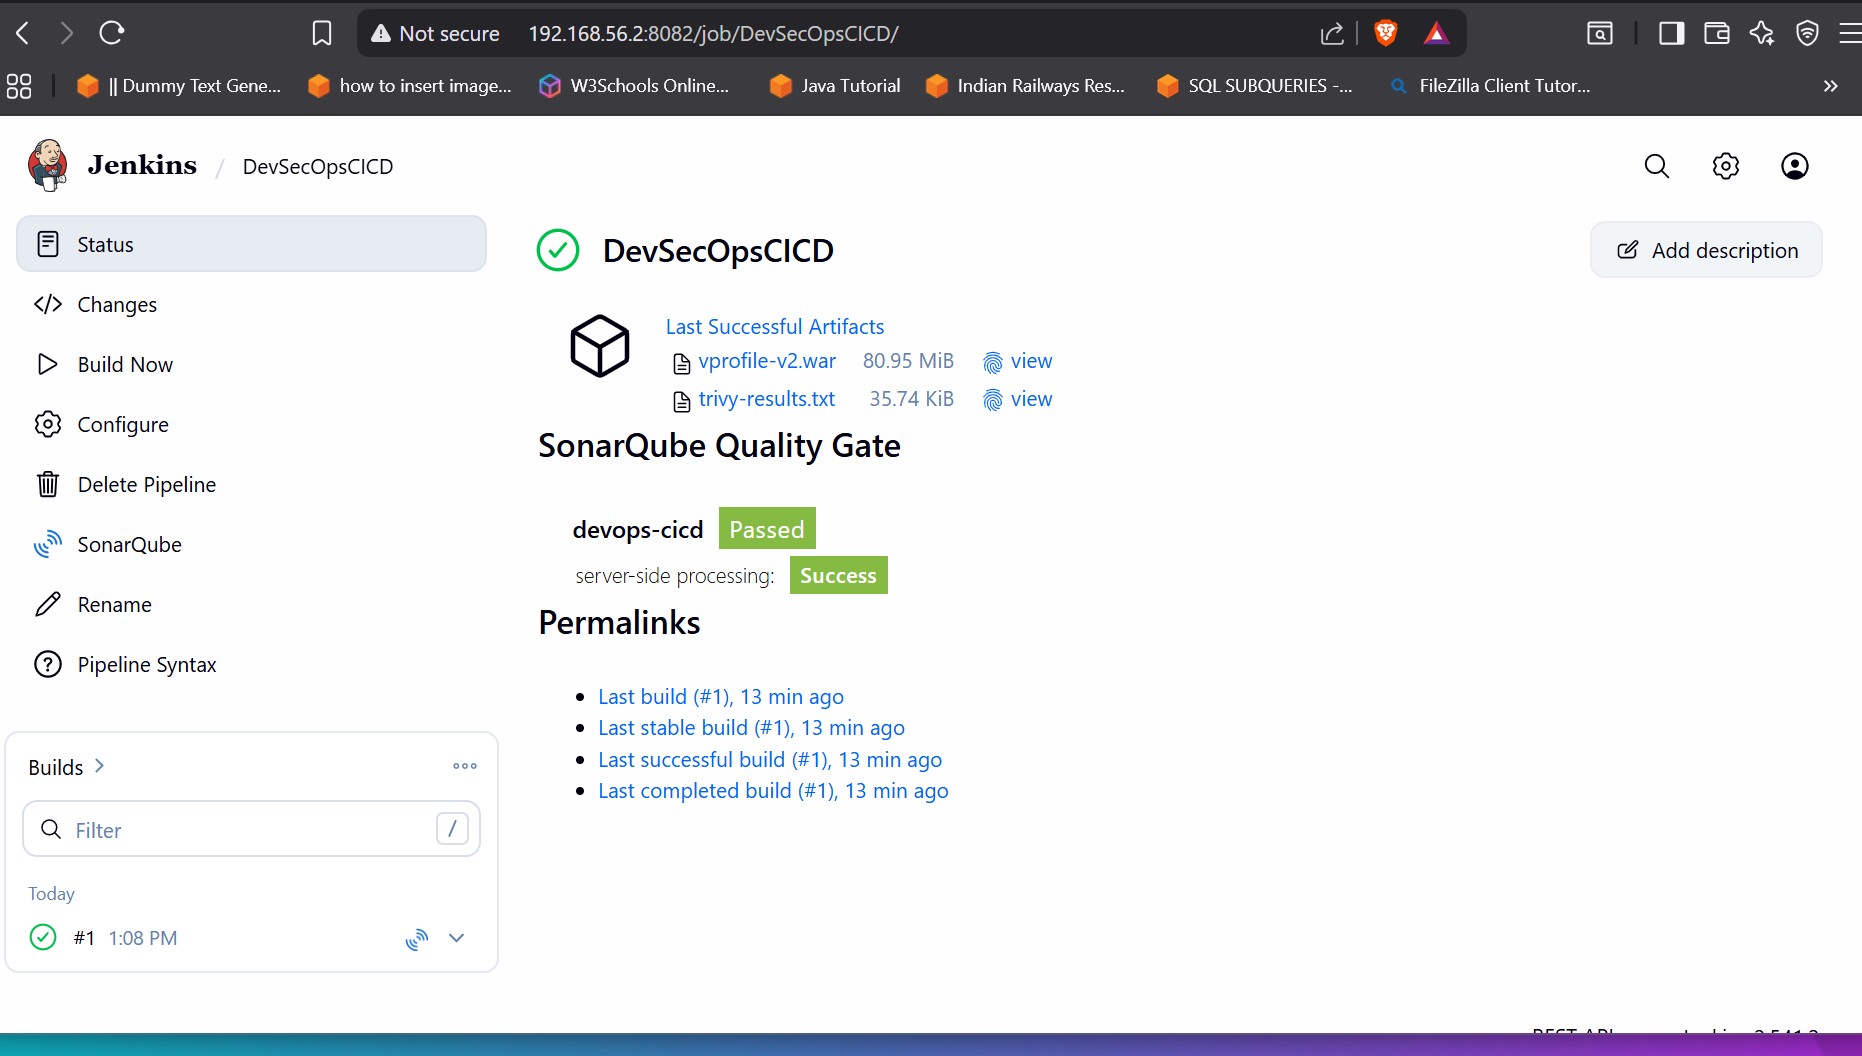Open the trivy-results.txt artifact

pos(767,399)
